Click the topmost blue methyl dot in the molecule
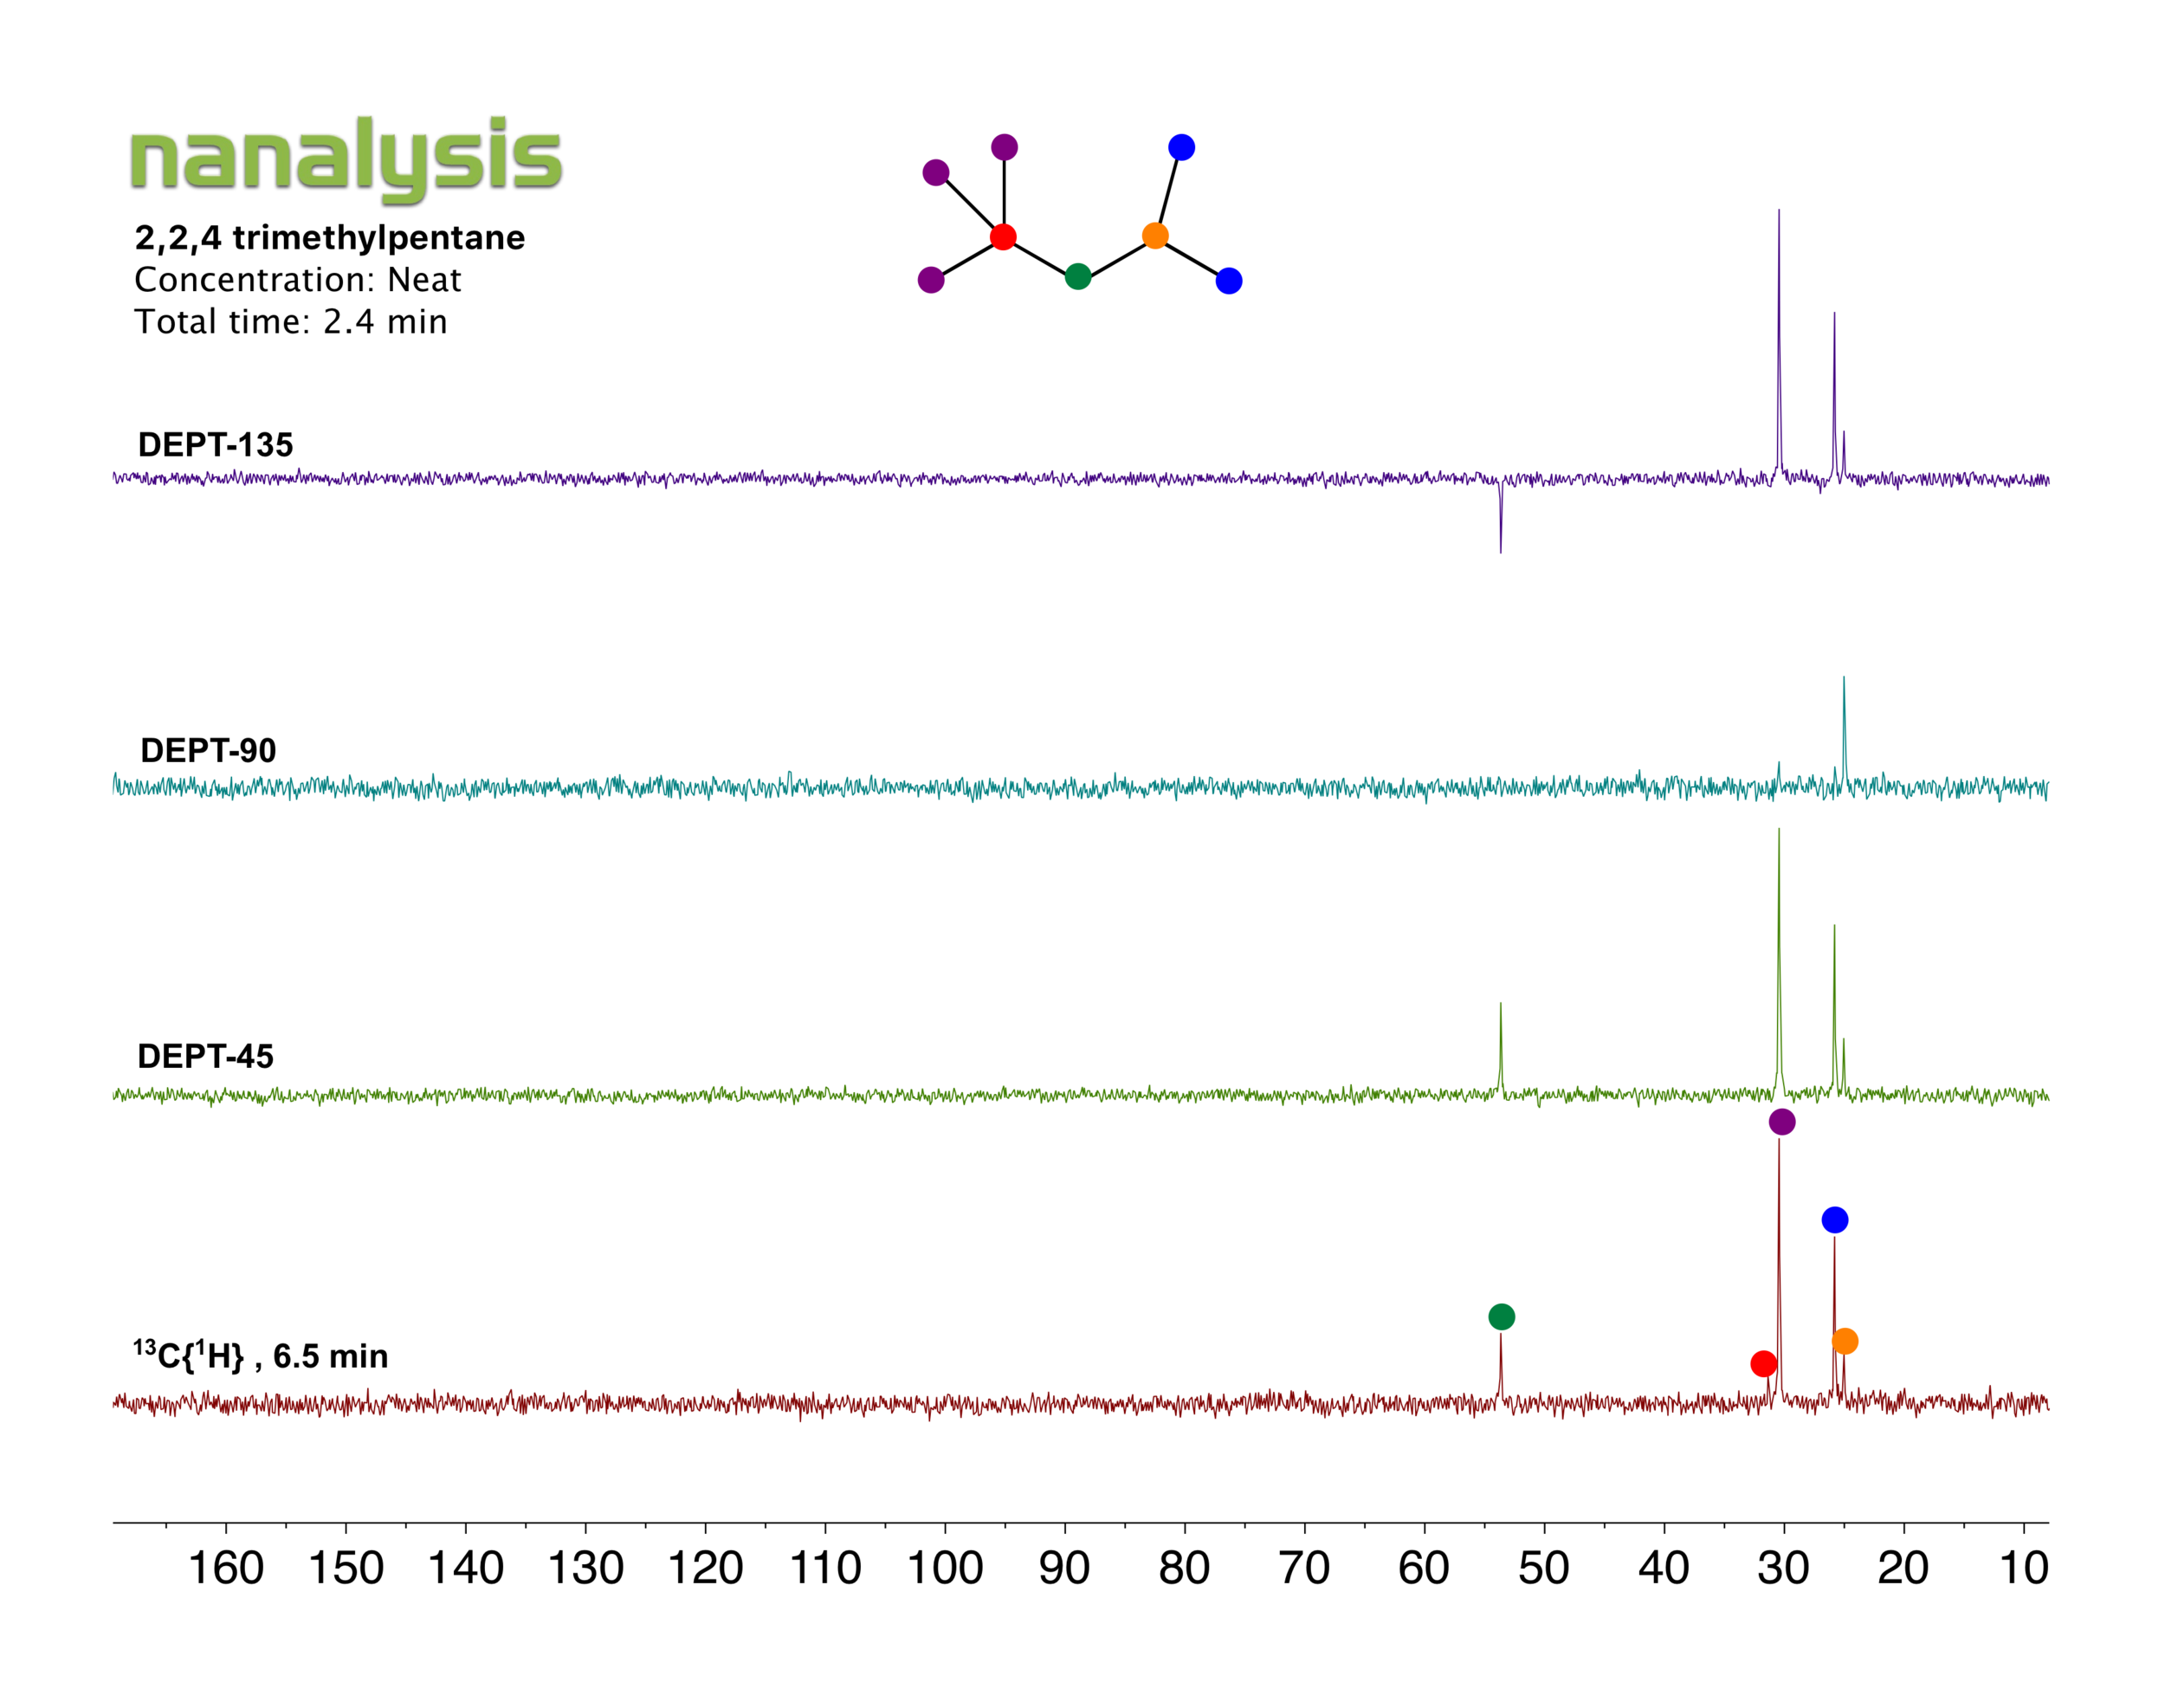The height and width of the screenshot is (1708, 2165). point(1181,148)
